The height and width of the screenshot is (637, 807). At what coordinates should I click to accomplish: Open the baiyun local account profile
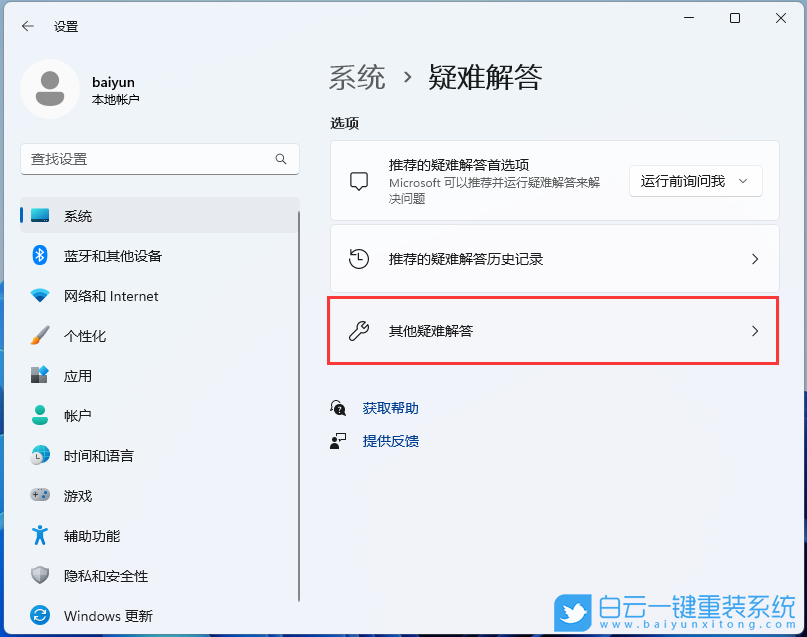90,89
